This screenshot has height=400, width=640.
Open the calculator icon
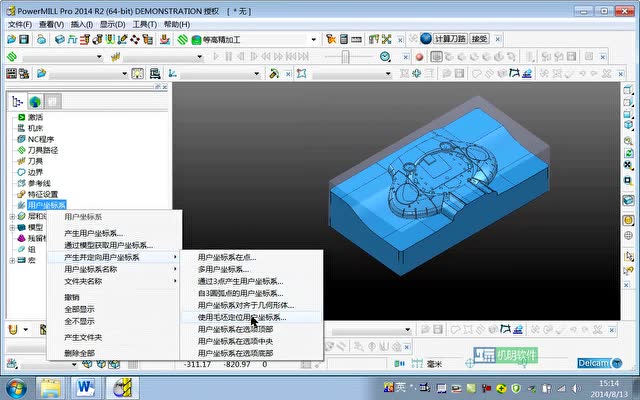tap(344, 39)
